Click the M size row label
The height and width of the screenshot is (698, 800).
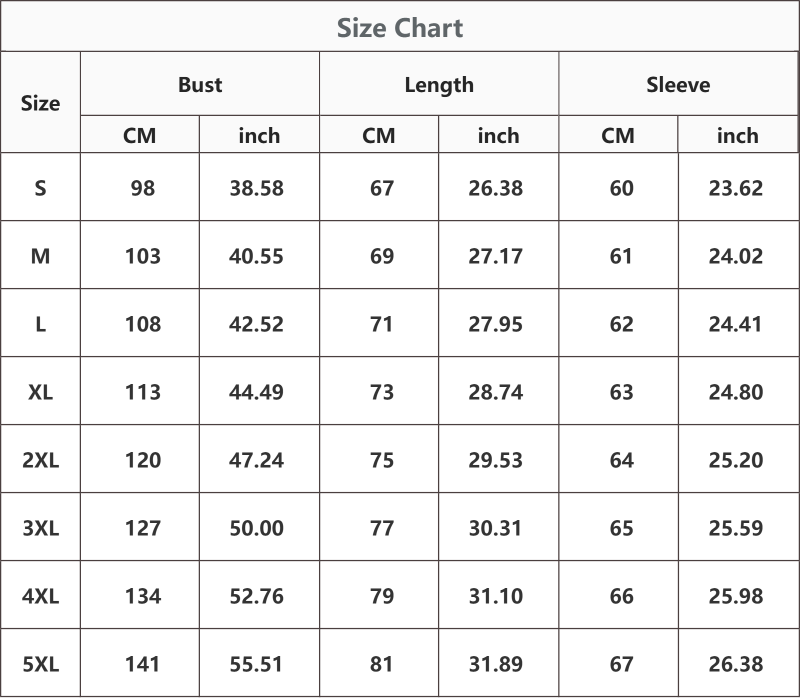(40, 256)
